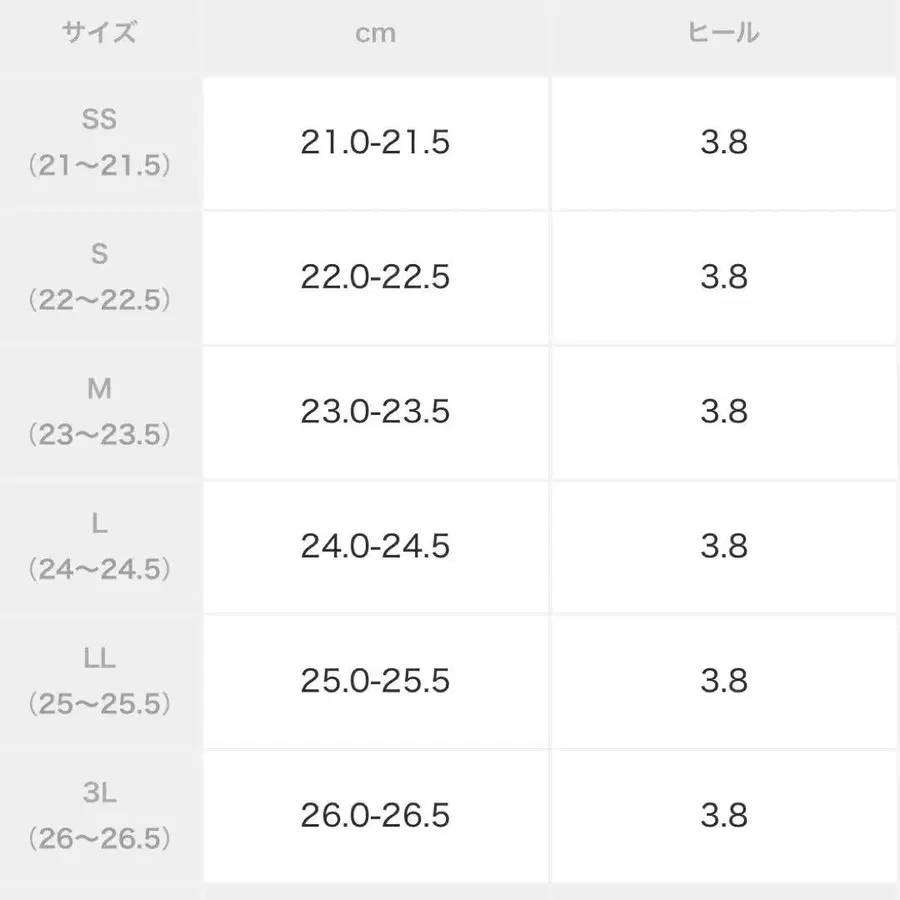The width and height of the screenshot is (900, 900).
Task: Select the S (22～22.5) size label
Action: point(99,277)
